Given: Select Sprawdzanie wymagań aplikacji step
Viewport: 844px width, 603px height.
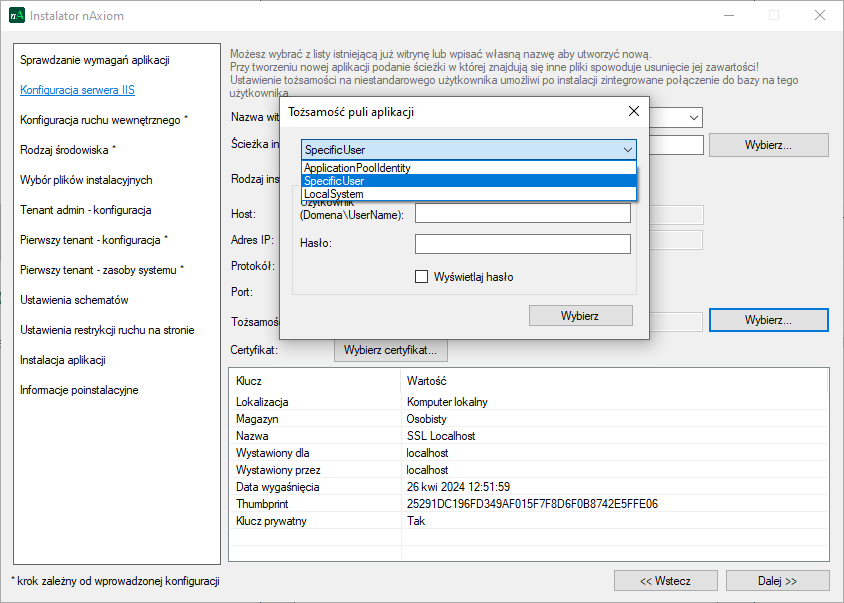Looking at the screenshot, I should 95,60.
